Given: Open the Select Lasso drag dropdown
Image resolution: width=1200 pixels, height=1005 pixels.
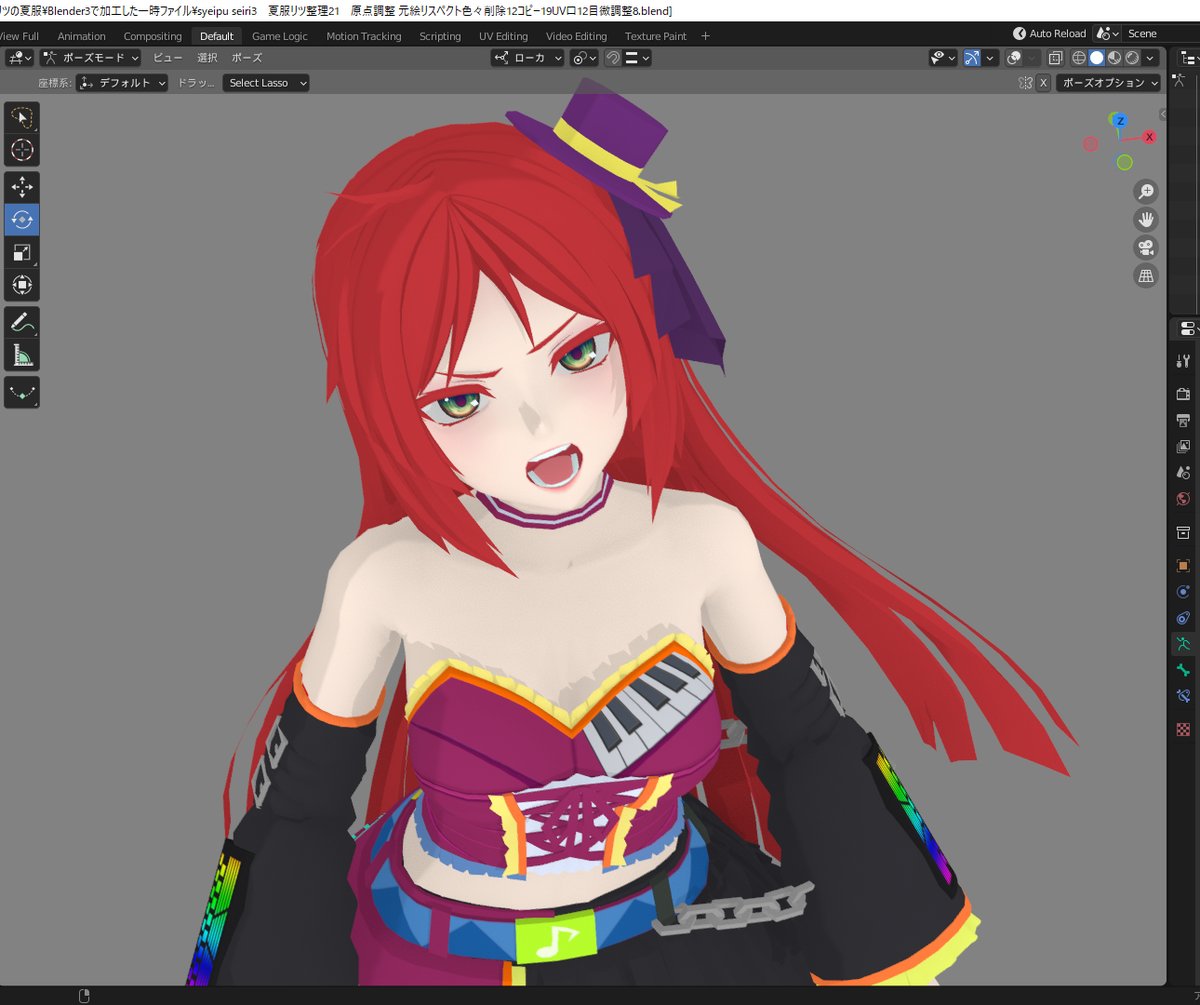Looking at the screenshot, I should [266, 83].
